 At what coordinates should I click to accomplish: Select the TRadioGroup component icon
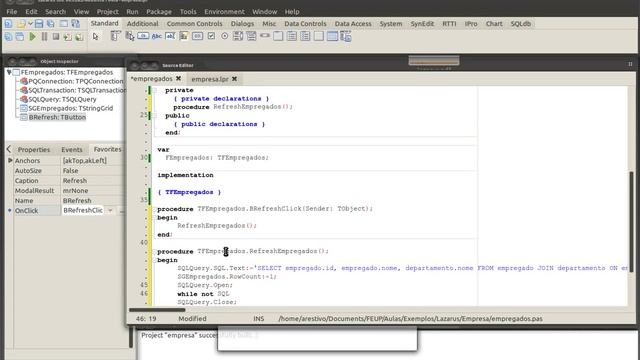click(x=292, y=36)
